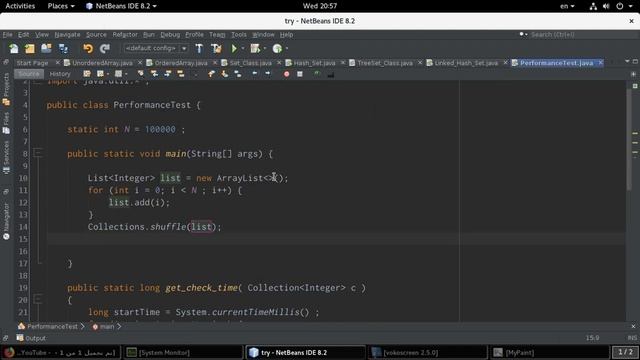Screen dimensions: 640x360
Task: Click the Clean and Build Project icon
Action: 216,49
